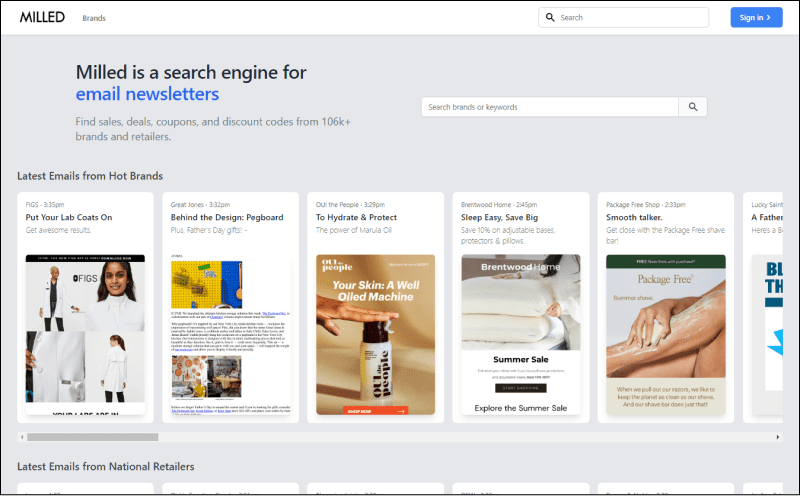Click the hero search submit magnifier button
Screen dimensions: 800x496
pos(693,107)
